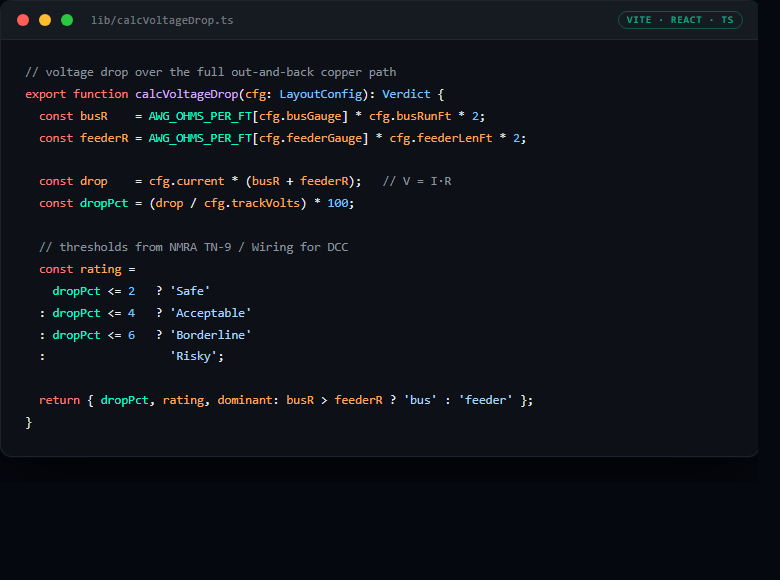The image size is (780, 580).
Task: Click cfg.feederLenFt in the code
Action: 441,138
